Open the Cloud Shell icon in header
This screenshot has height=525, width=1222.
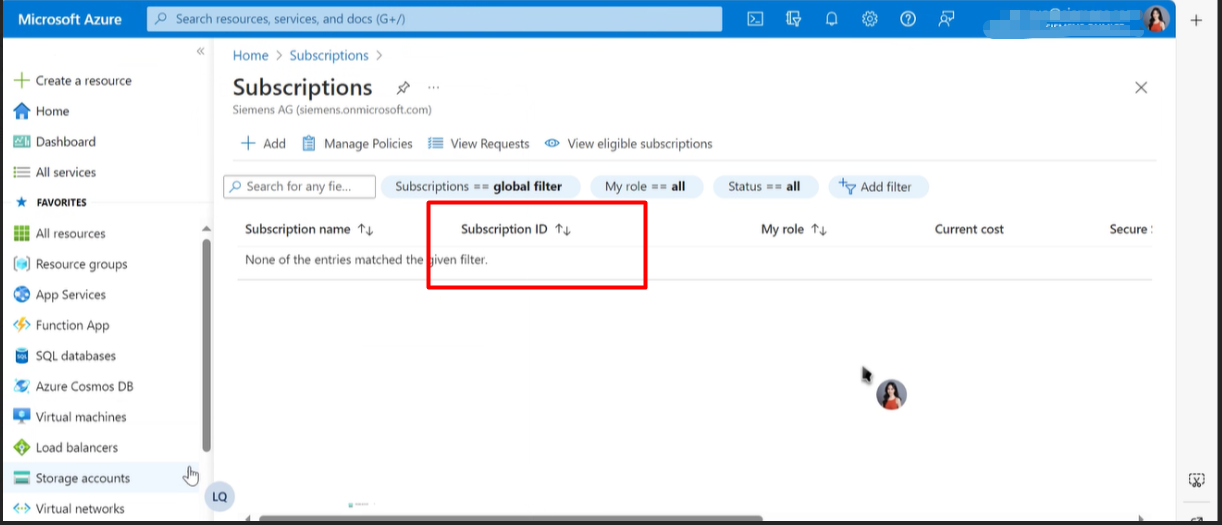756,19
